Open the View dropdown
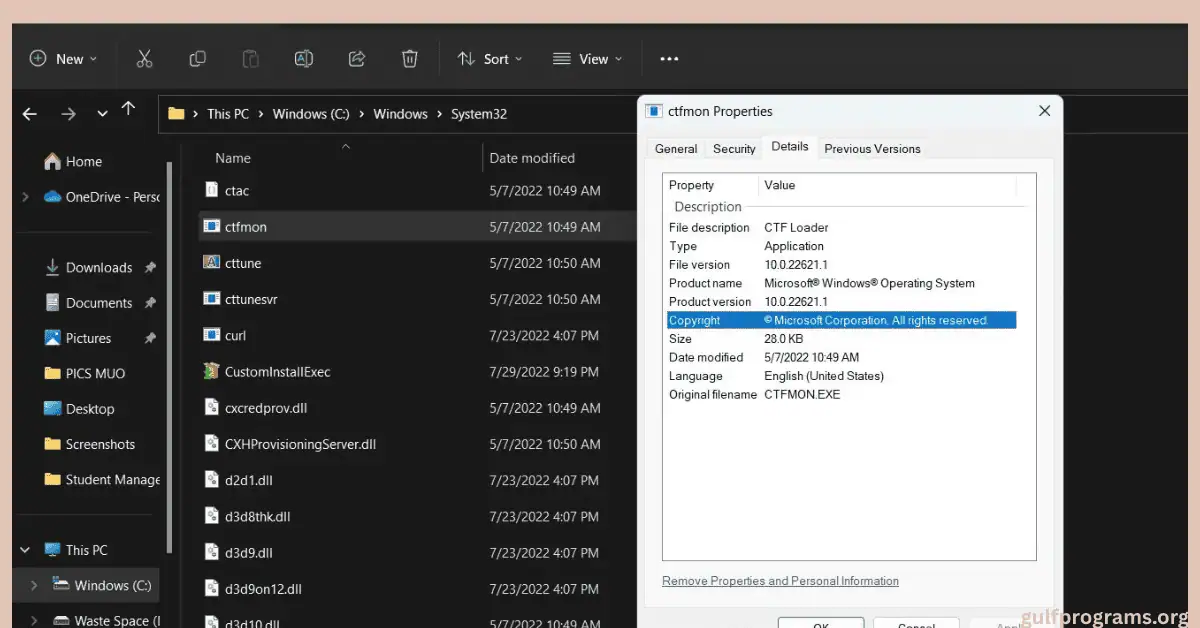The height and width of the screenshot is (628, 1200). coord(588,58)
